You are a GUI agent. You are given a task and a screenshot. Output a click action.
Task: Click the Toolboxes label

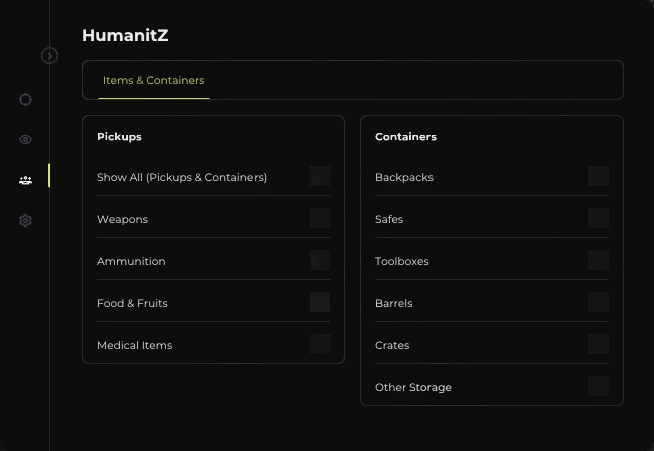coord(402,261)
